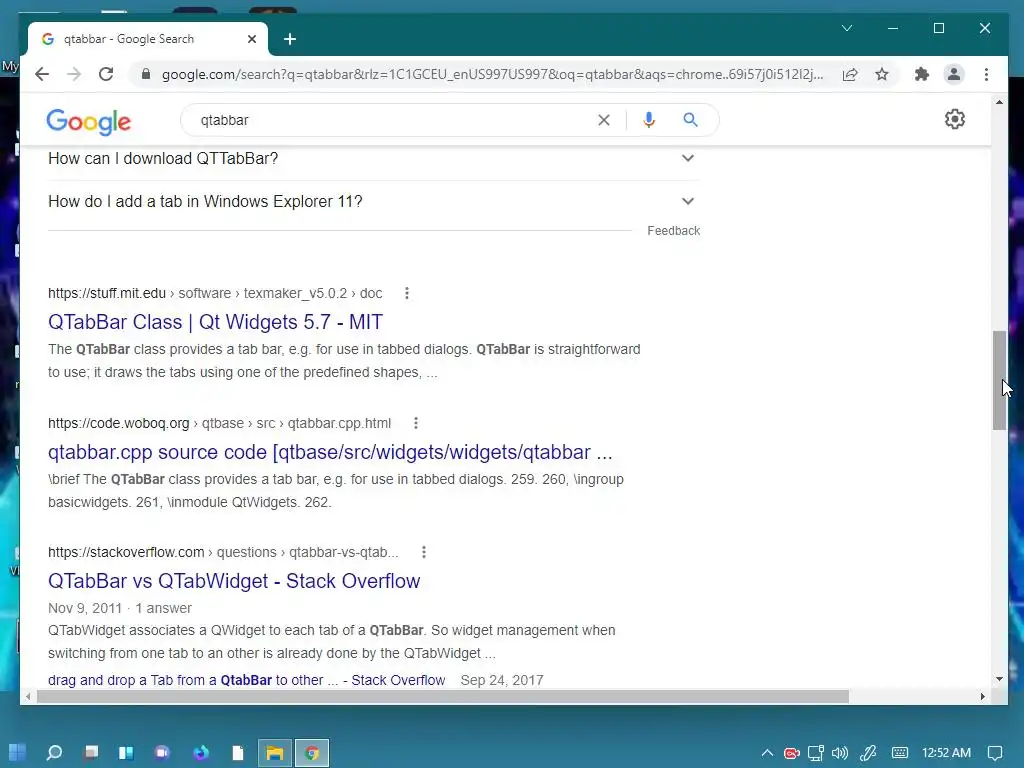Image resolution: width=1024 pixels, height=768 pixels.
Task: Open the touch keyboard tray icon
Action: (900, 754)
